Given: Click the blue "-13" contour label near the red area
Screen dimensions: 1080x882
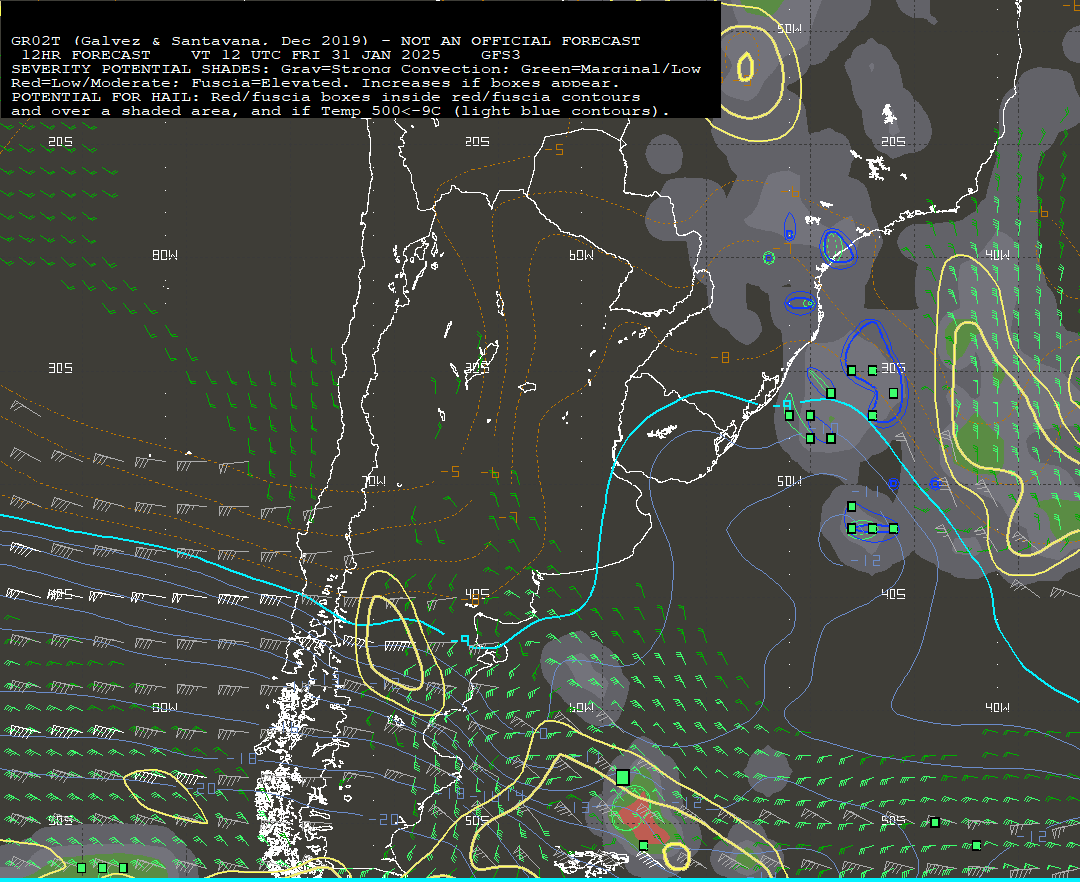Looking at the screenshot, I should (x=577, y=807).
